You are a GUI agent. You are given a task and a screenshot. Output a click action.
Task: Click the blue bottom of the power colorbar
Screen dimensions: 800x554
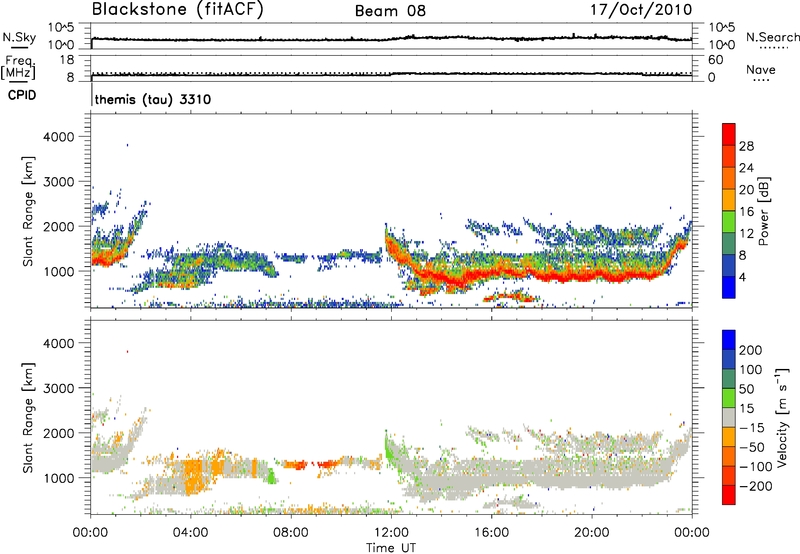pyautogui.click(x=729, y=287)
